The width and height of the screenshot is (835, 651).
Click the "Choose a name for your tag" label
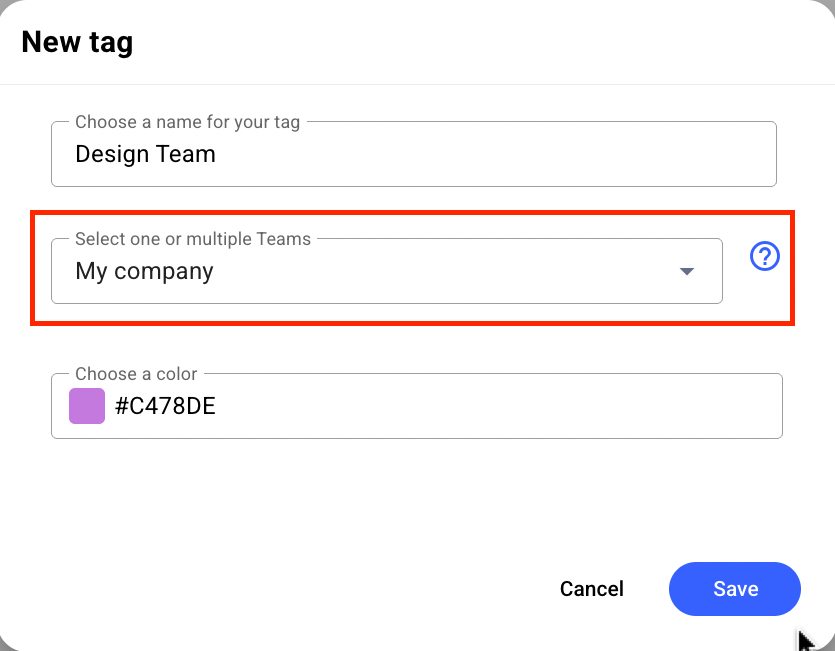(187, 122)
